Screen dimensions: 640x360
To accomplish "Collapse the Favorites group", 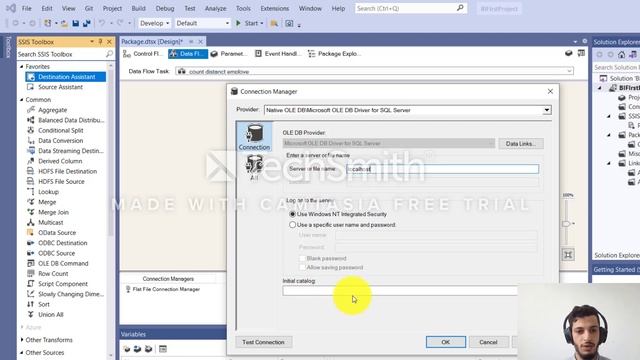I will coord(22,66).
